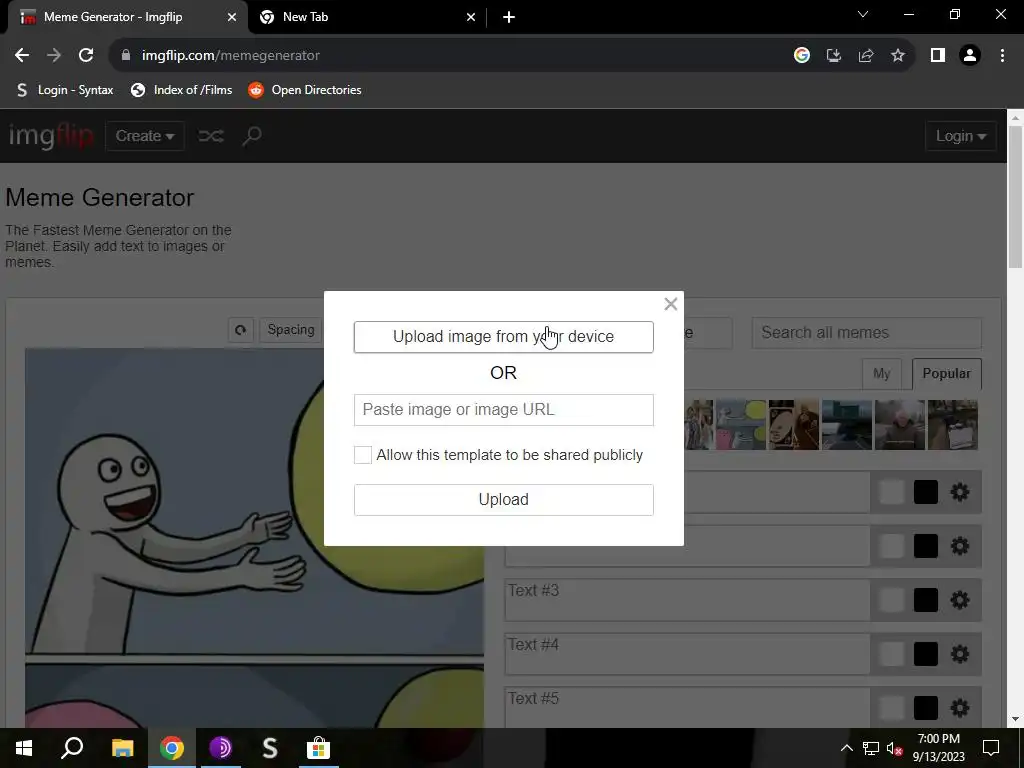This screenshot has width=1024, height=768.
Task: Show hidden system tray icons
Action: pyautogui.click(x=846, y=748)
